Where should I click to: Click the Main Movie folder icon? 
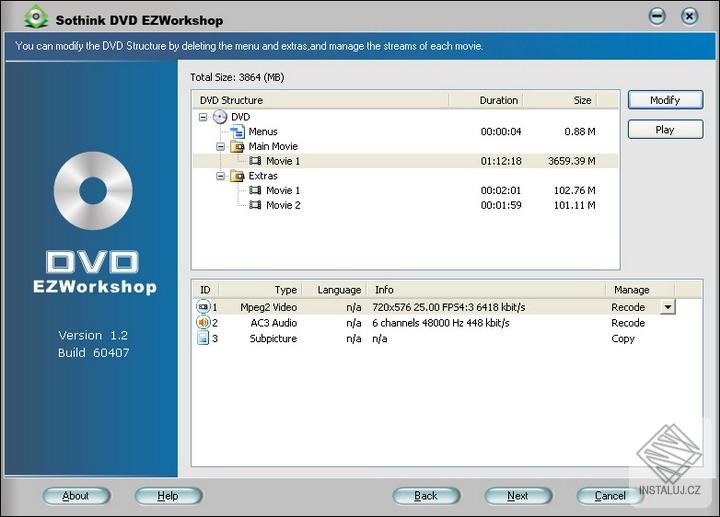pyautogui.click(x=237, y=146)
